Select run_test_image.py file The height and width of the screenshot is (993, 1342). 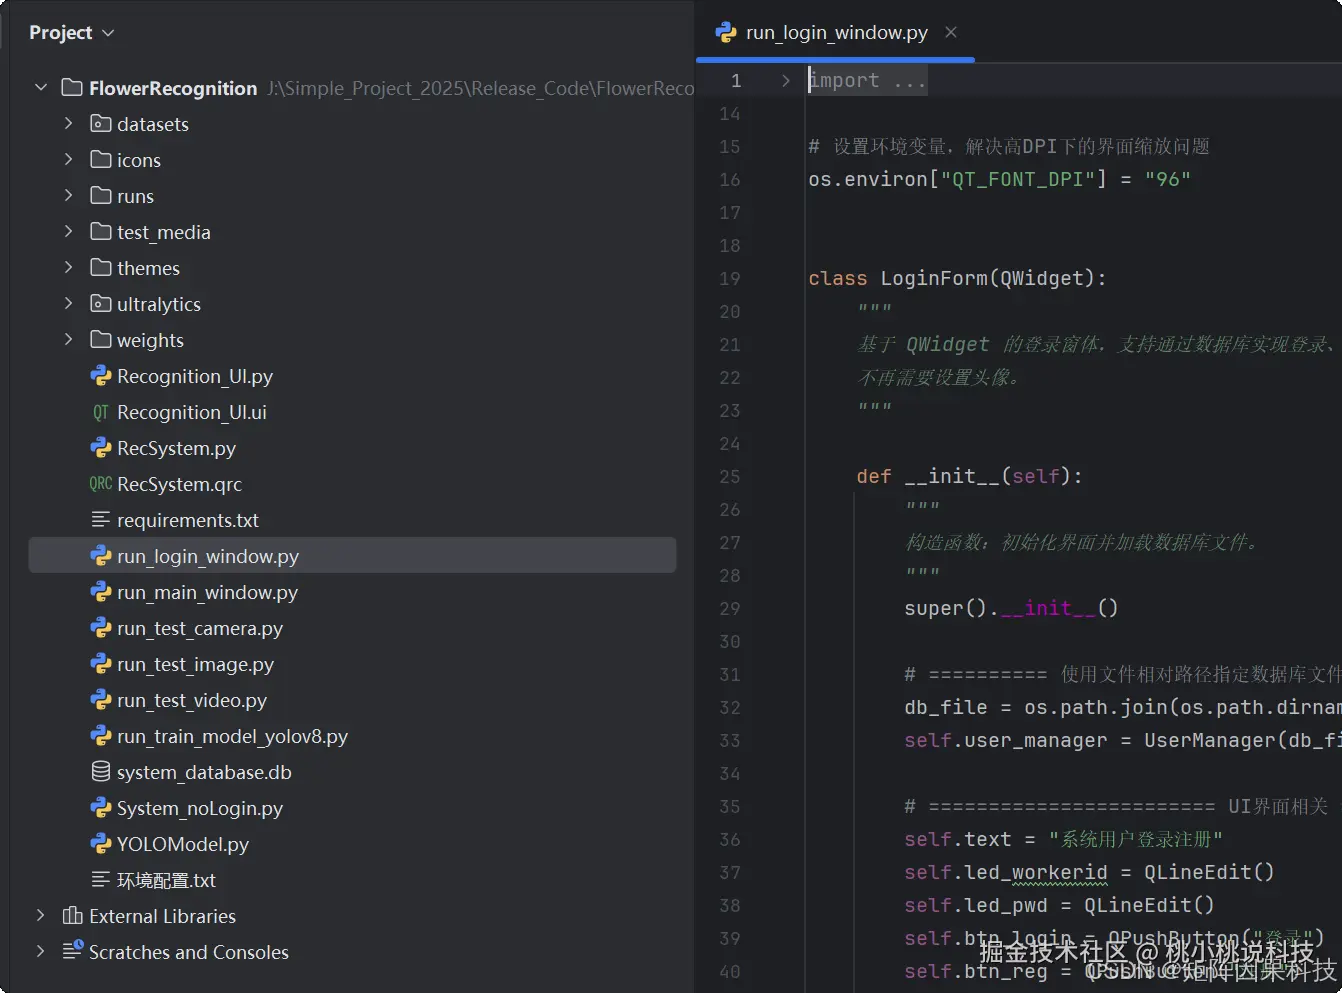[x=195, y=664]
